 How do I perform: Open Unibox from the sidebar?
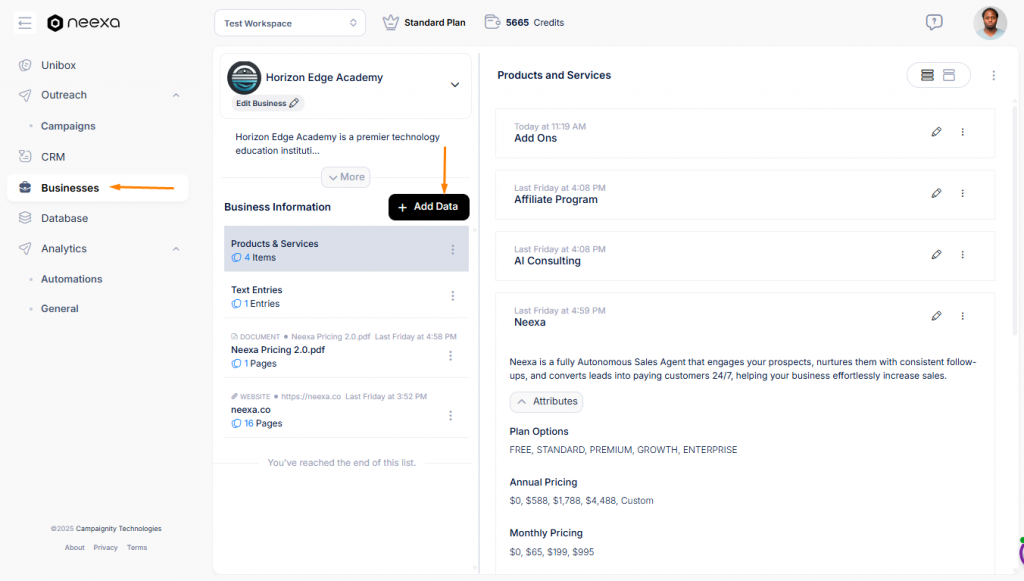click(58, 65)
